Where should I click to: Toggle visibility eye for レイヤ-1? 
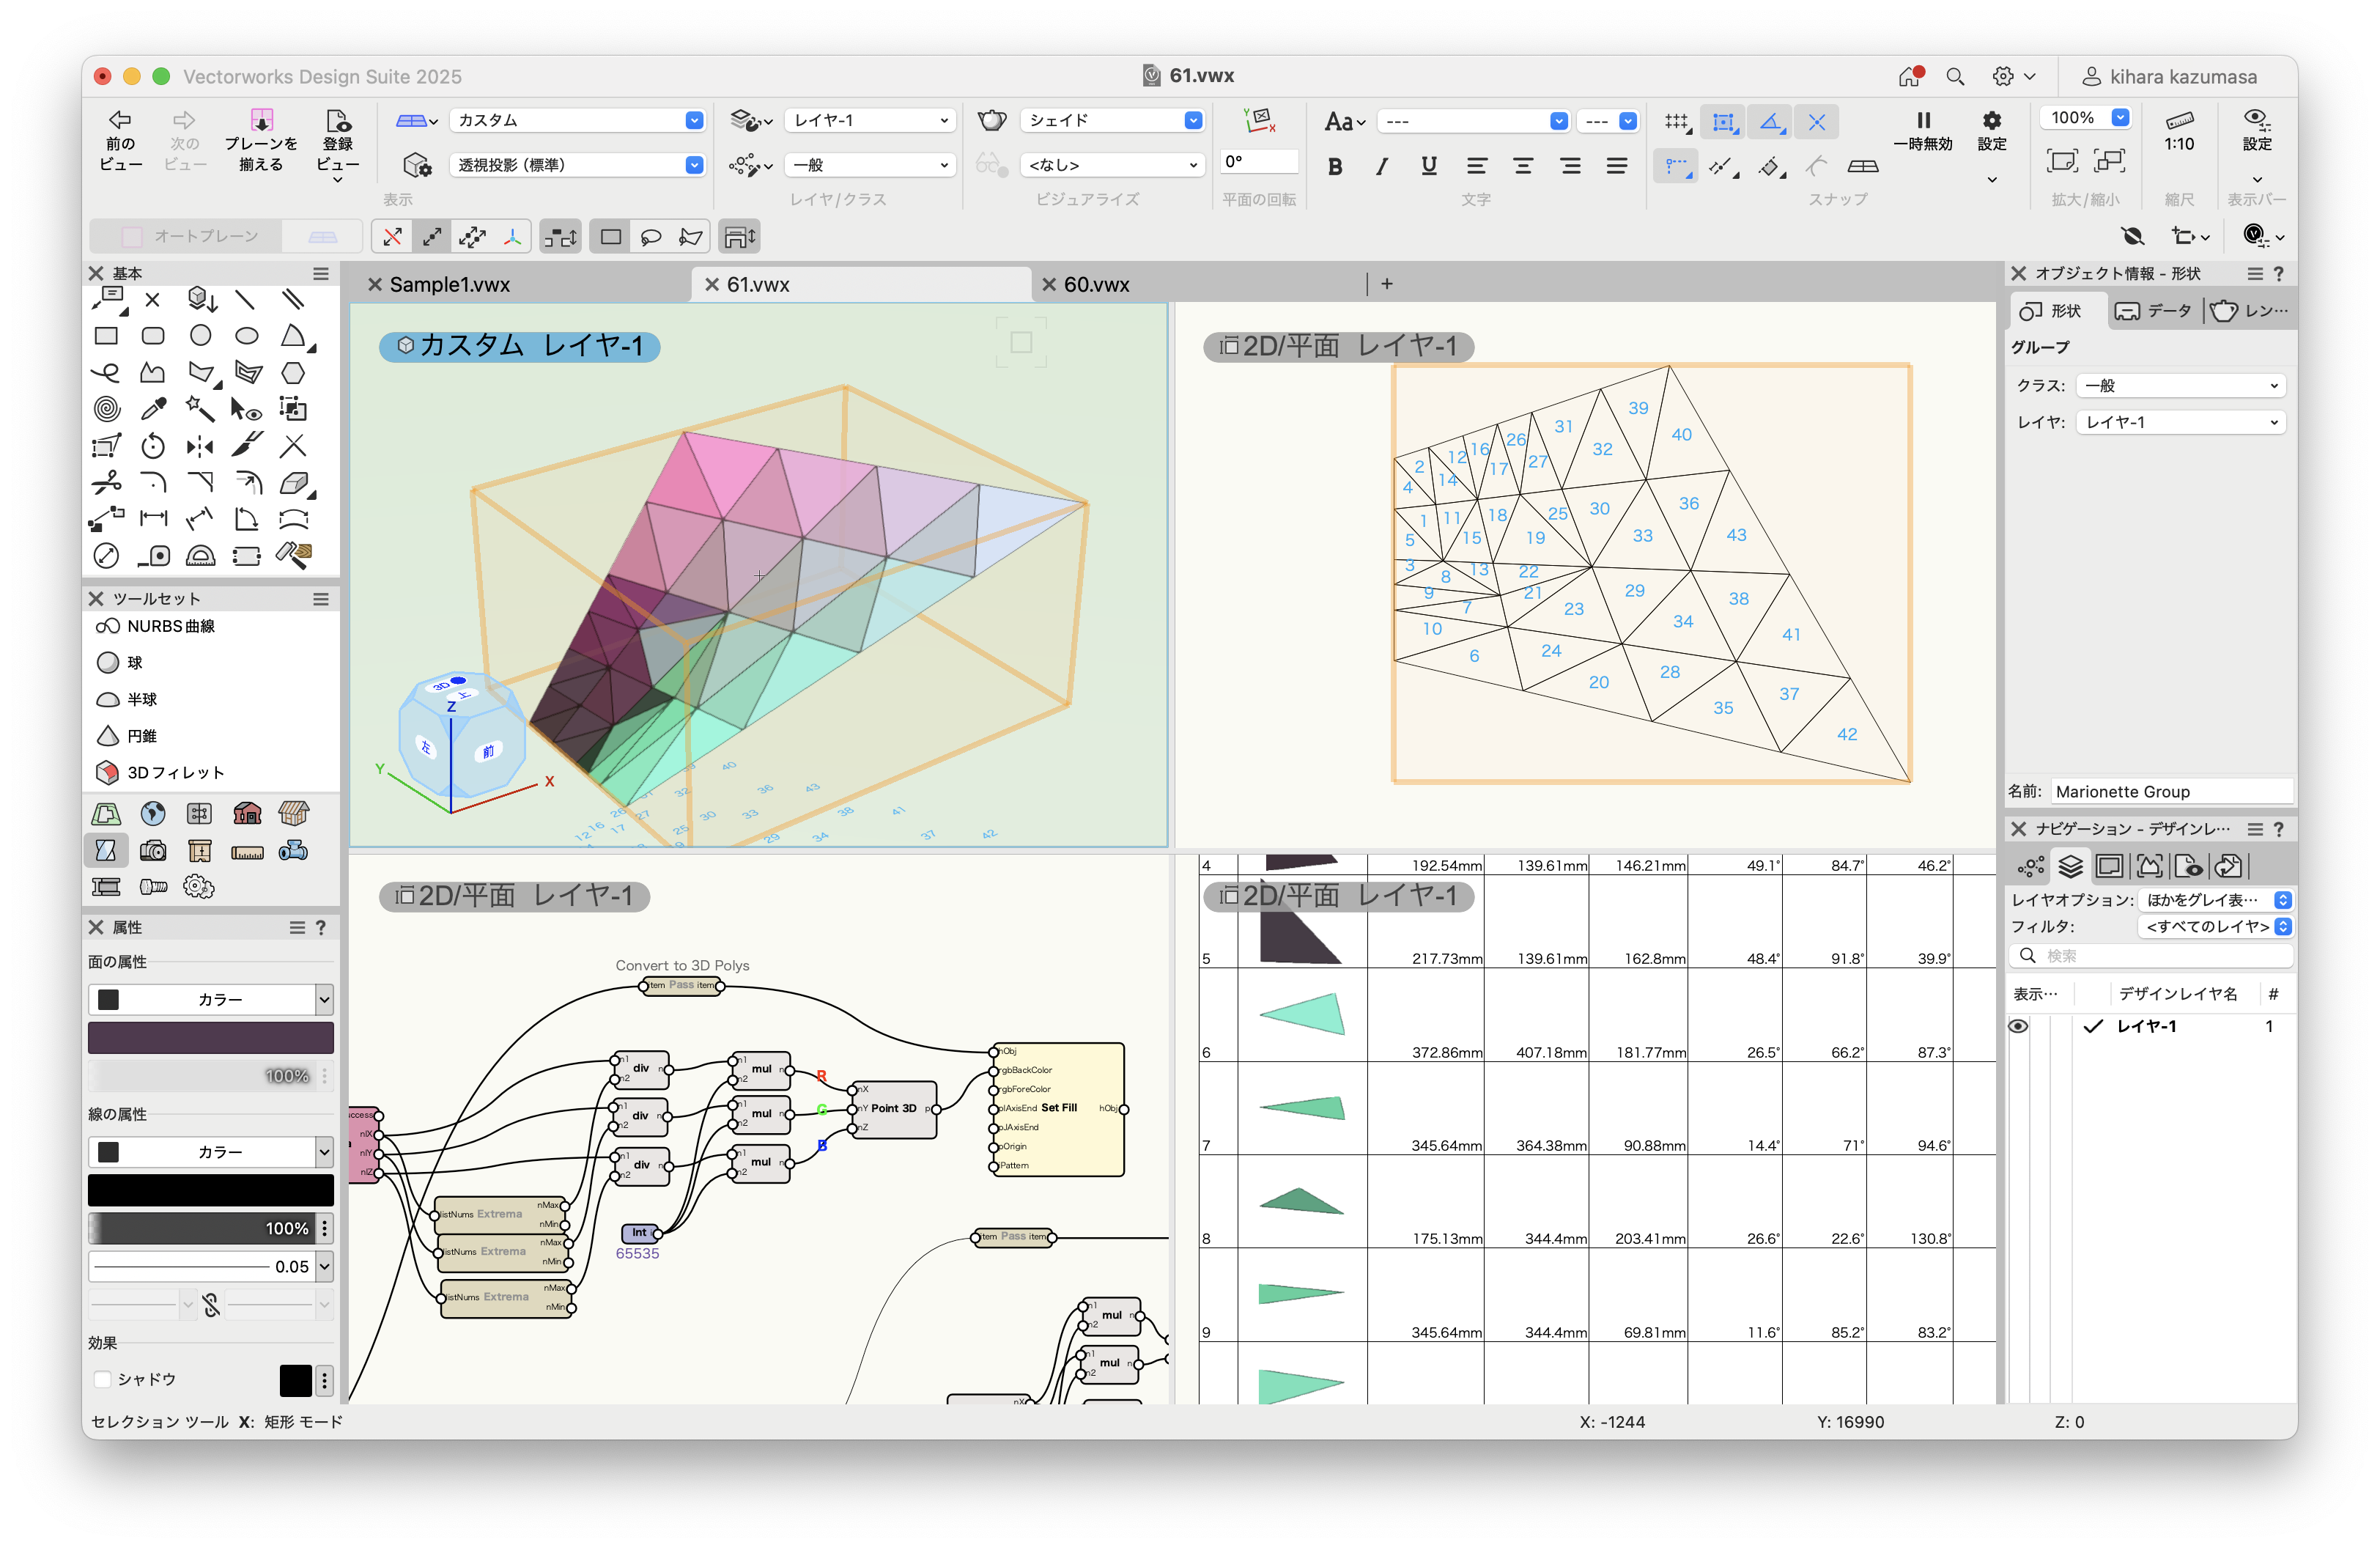[x=2018, y=1026]
